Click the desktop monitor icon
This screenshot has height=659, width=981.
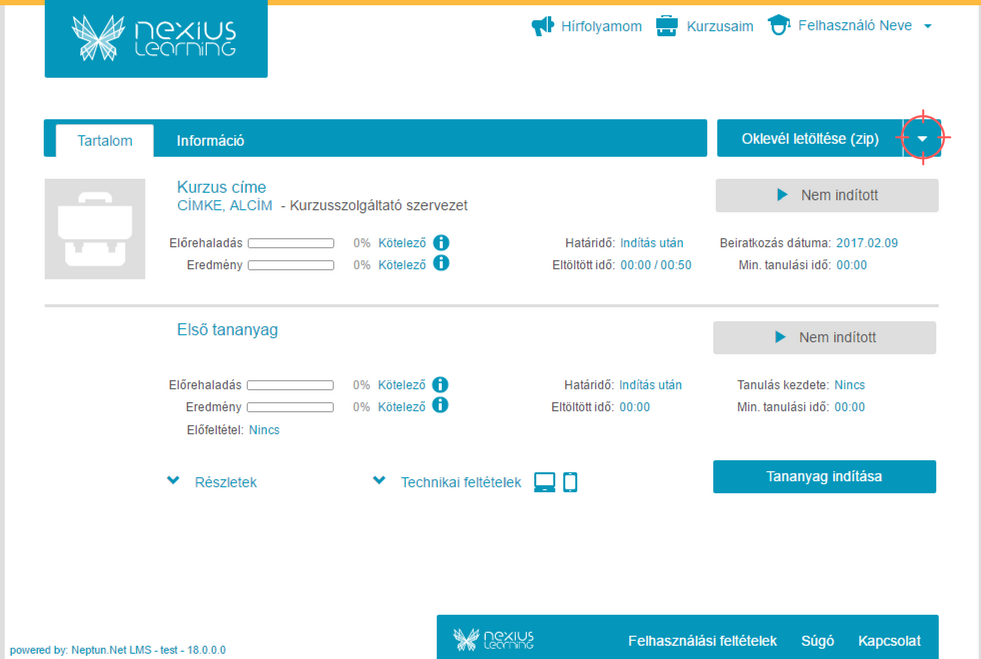click(x=545, y=482)
